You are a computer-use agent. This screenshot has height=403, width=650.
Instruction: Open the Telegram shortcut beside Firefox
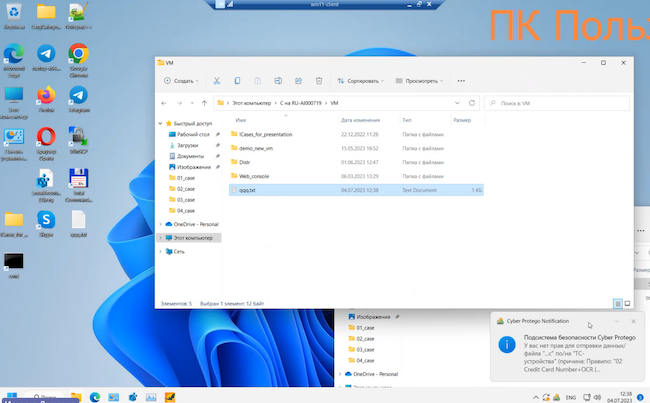(x=78, y=100)
